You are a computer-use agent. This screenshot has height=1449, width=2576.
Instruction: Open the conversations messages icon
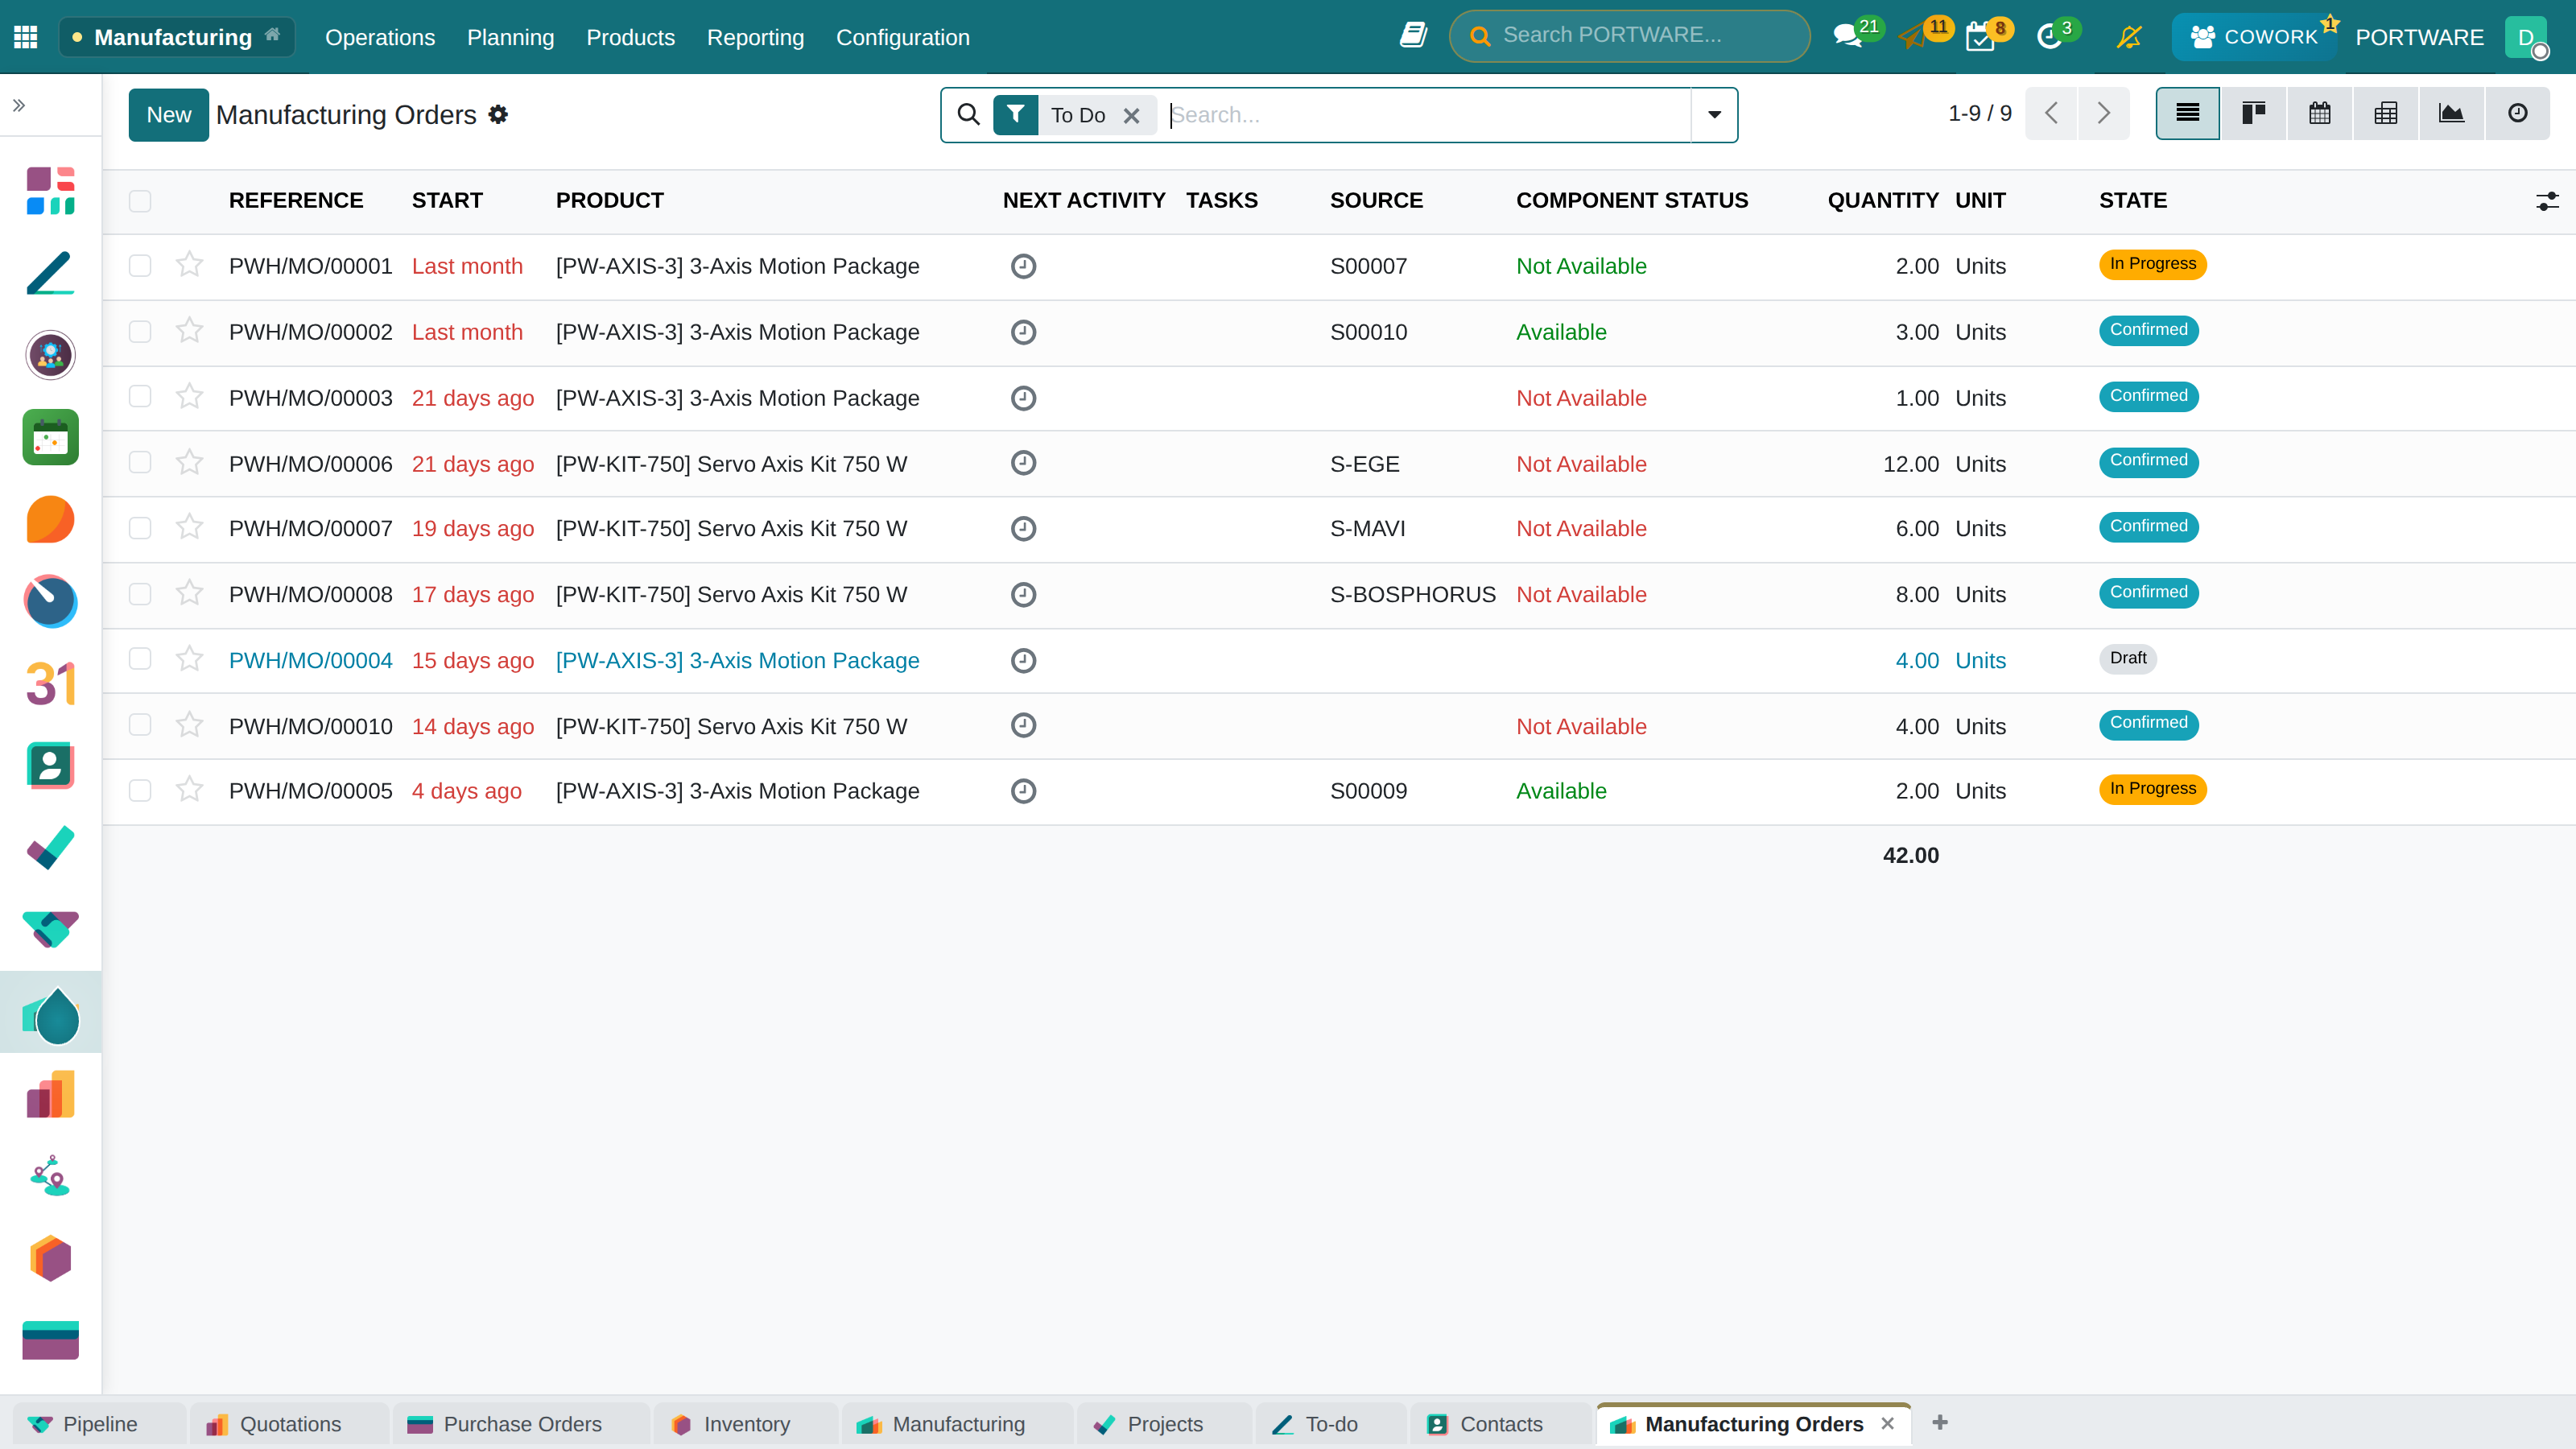coord(1847,37)
